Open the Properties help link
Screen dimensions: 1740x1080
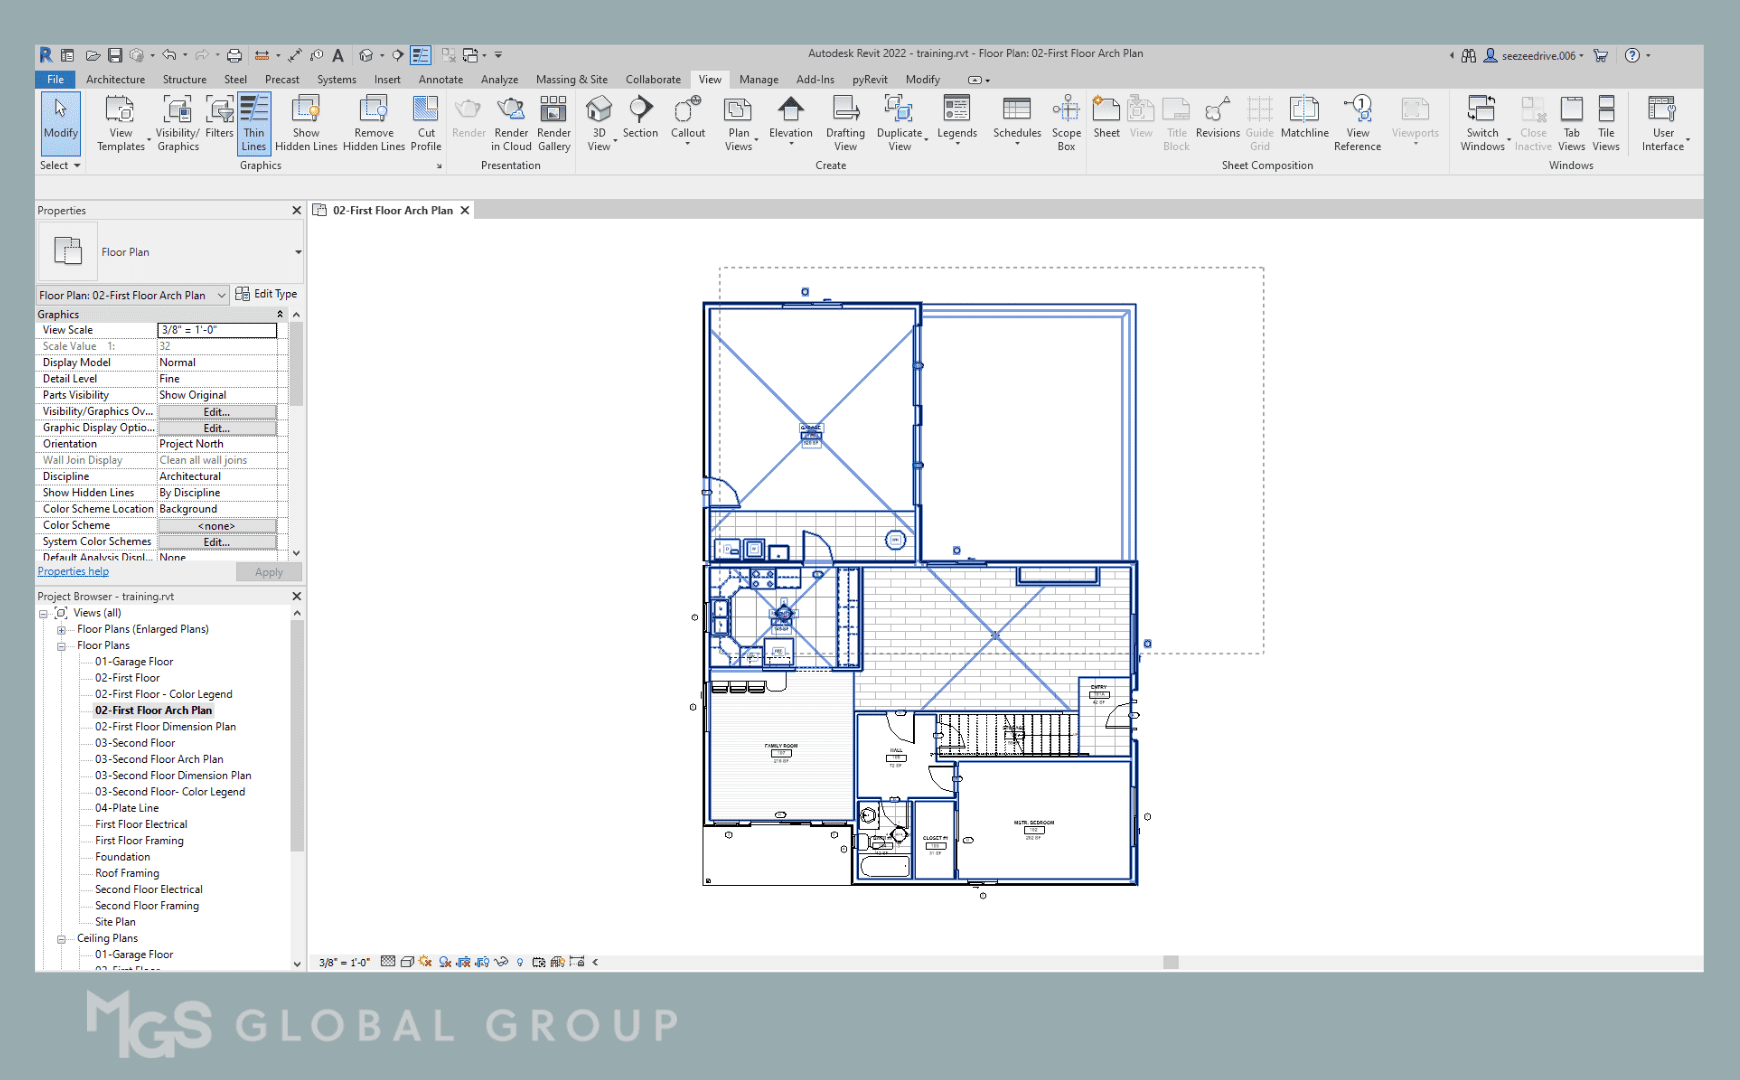(72, 570)
